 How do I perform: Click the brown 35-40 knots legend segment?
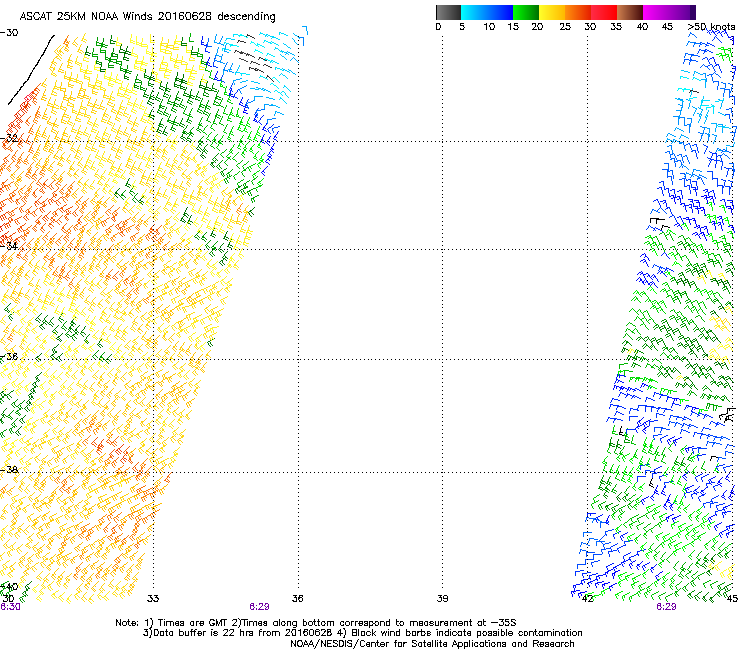point(630,12)
